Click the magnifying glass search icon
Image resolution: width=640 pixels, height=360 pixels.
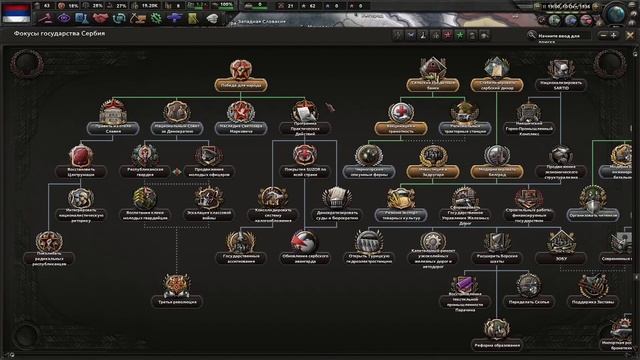[531, 36]
